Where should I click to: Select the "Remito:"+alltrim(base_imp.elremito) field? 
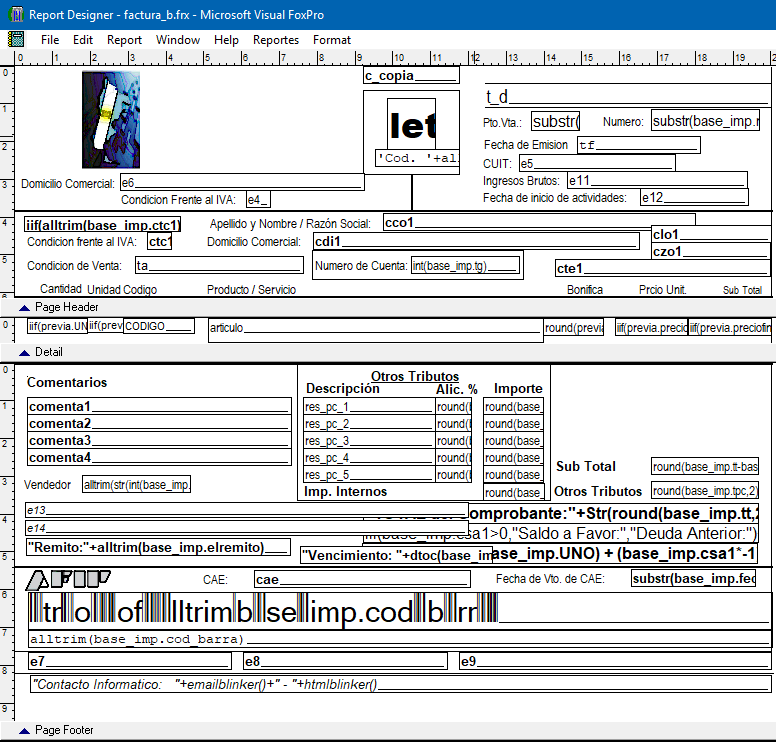pyautogui.click(x=158, y=547)
